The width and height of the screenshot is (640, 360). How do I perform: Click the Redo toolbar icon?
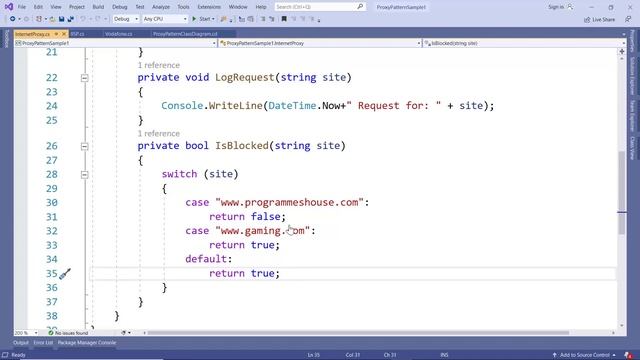(98, 19)
